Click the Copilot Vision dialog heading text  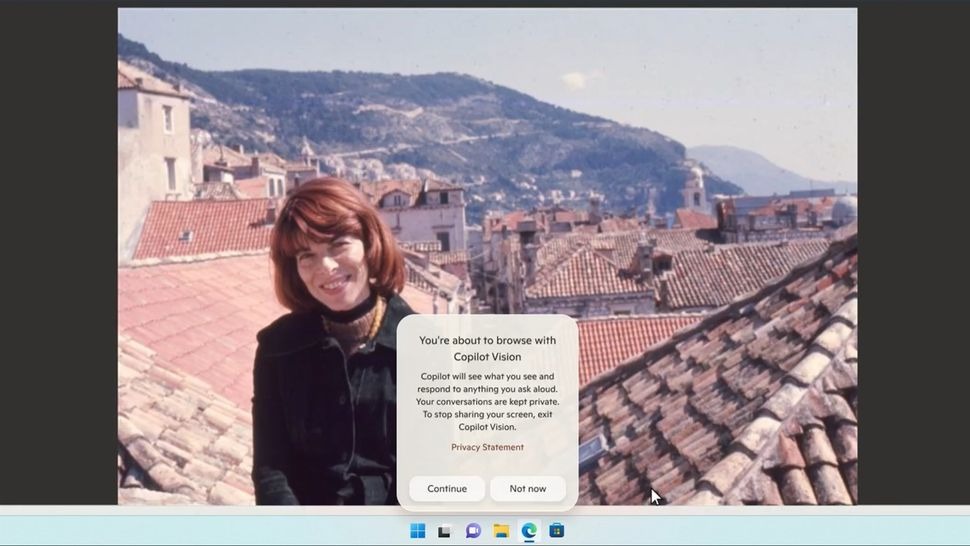[487, 348]
